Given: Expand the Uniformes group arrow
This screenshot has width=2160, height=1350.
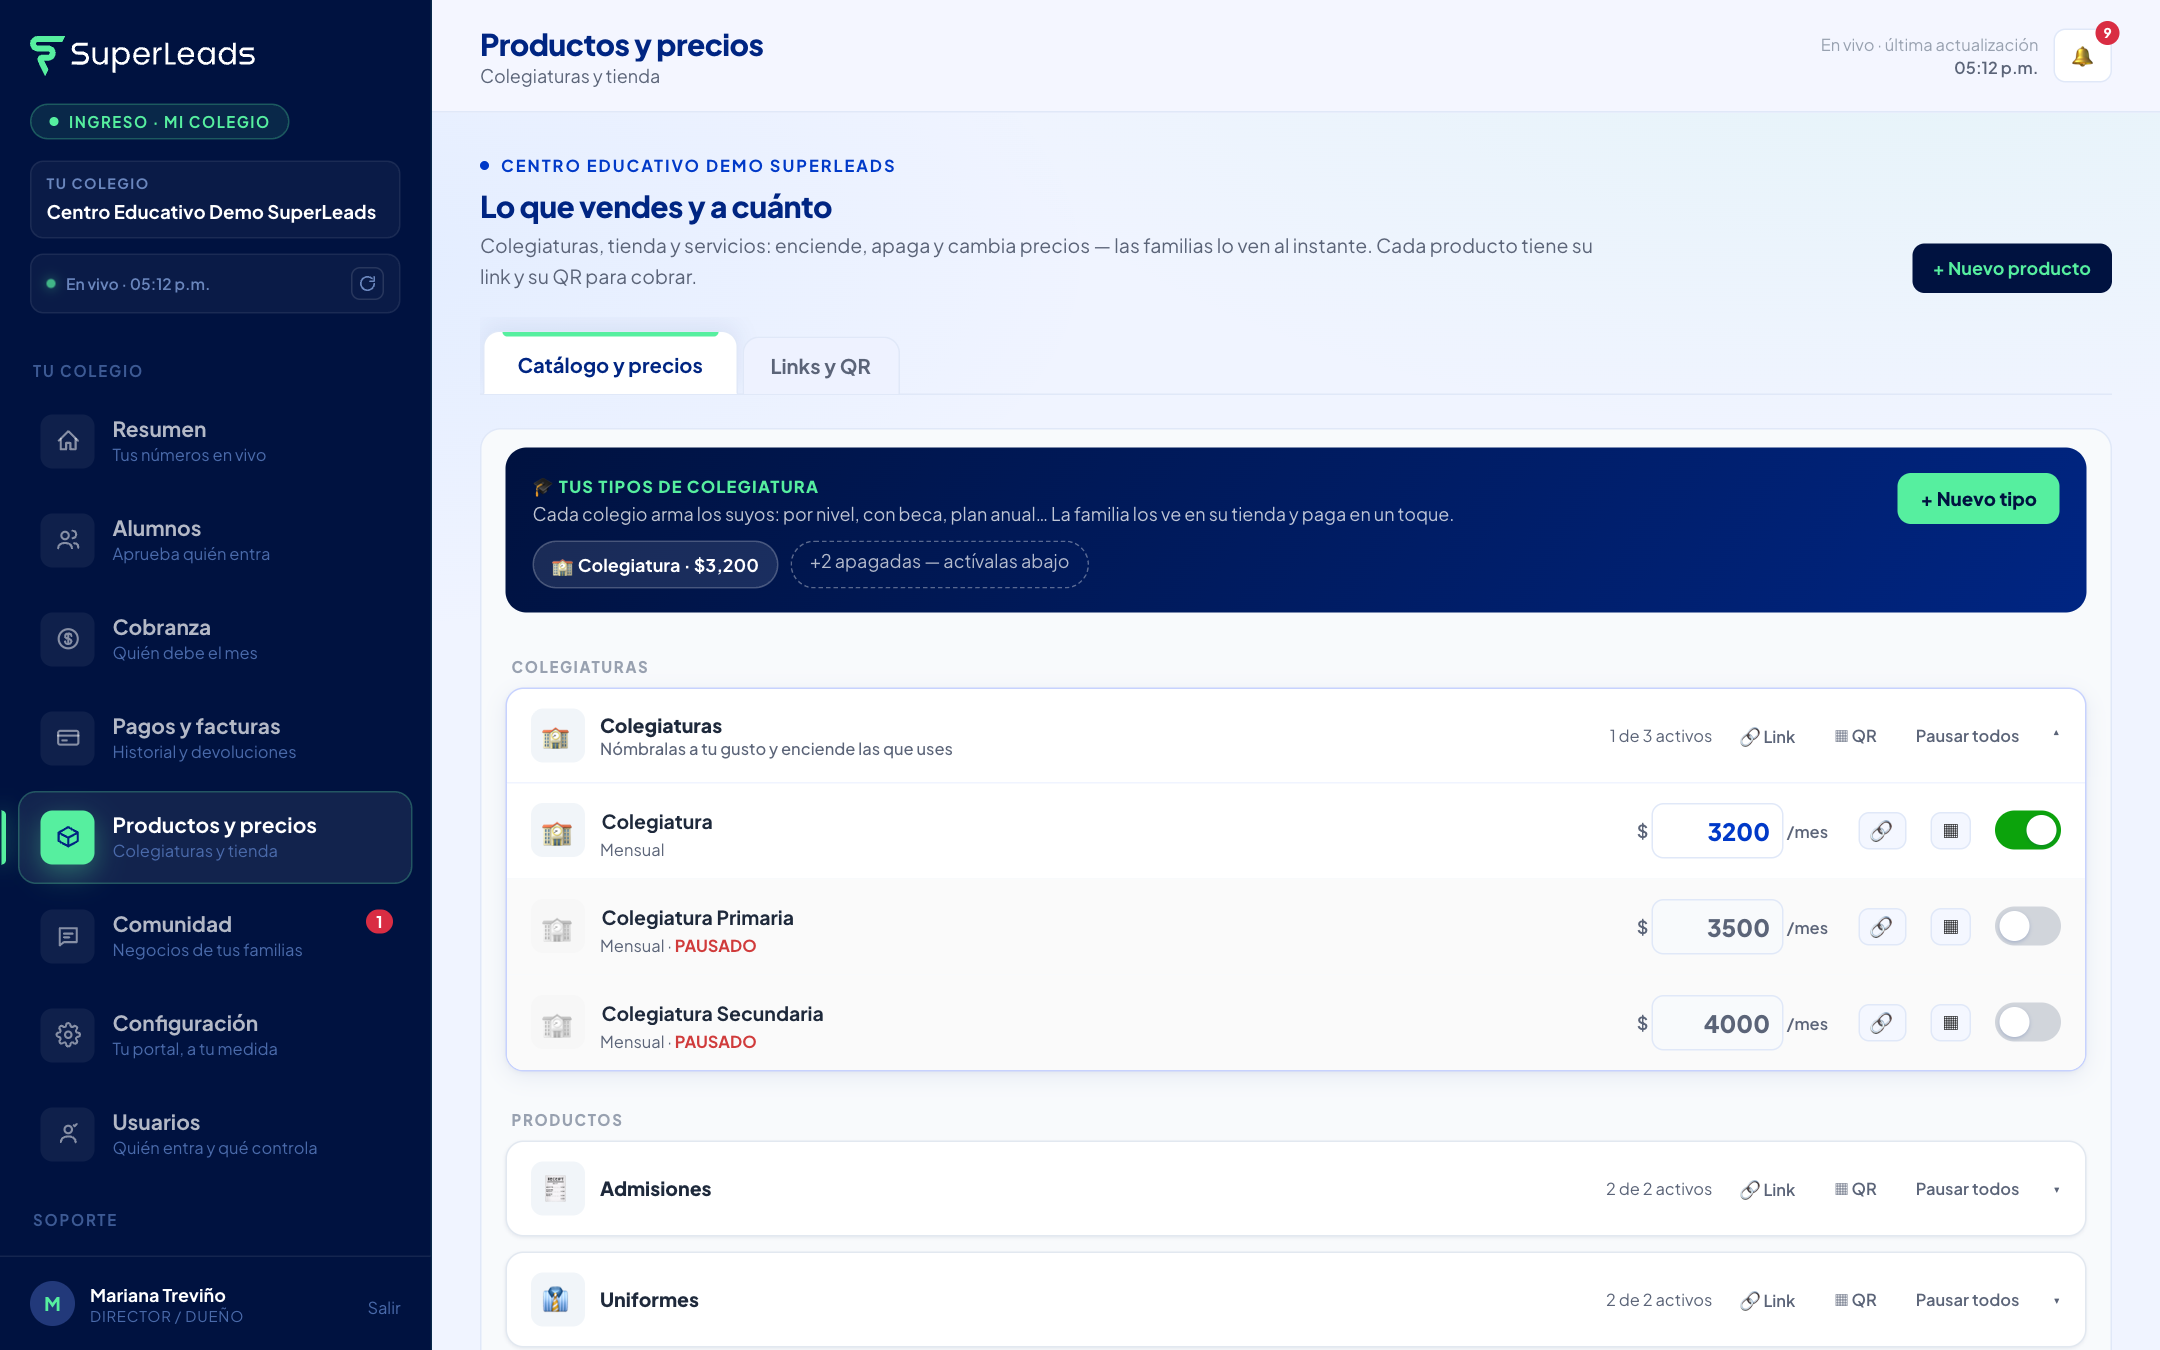Looking at the screenshot, I should pos(2056,1301).
